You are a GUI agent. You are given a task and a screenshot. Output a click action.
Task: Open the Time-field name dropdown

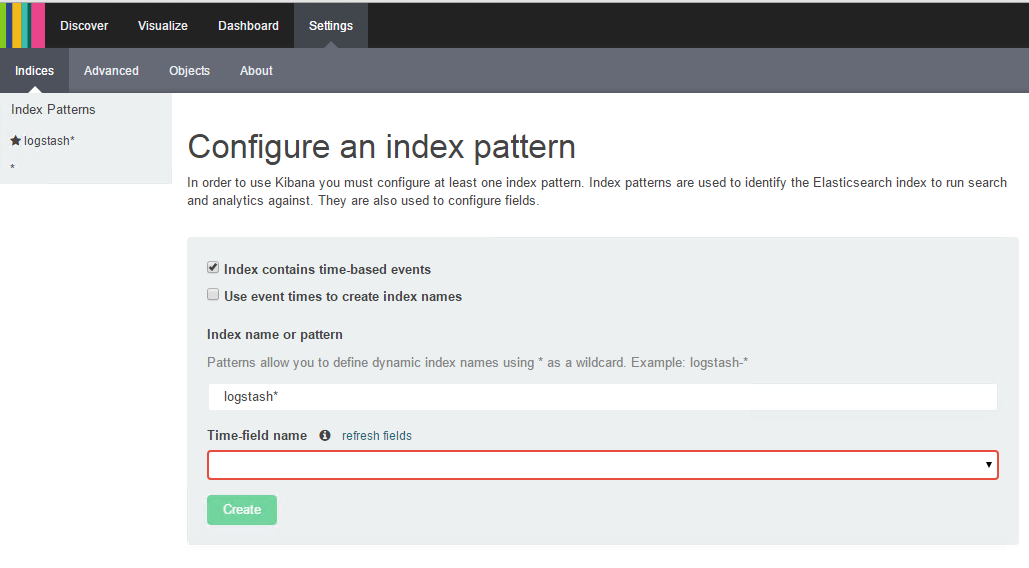tap(602, 465)
